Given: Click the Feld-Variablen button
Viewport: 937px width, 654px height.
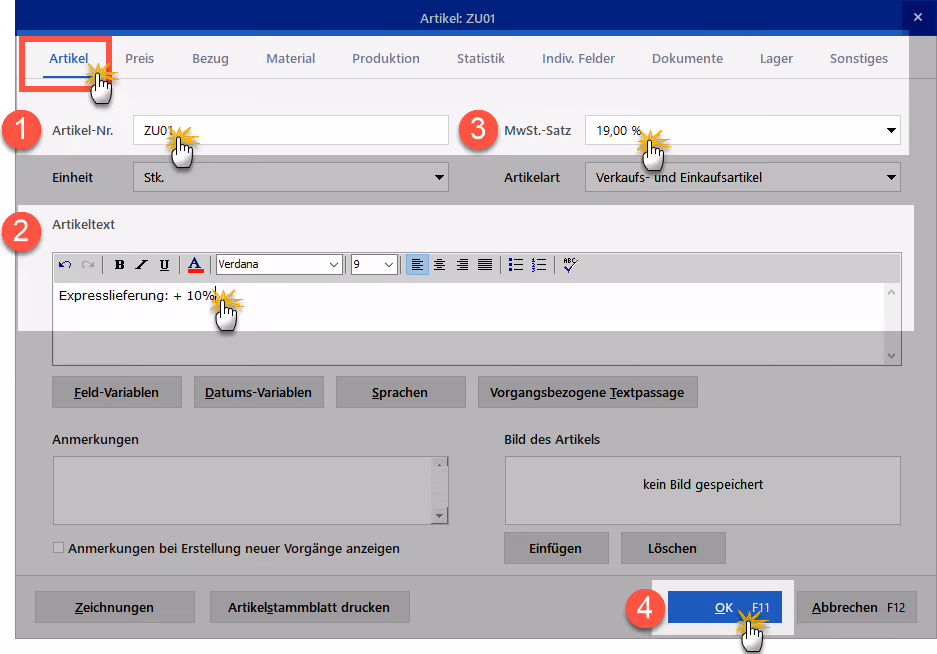Looking at the screenshot, I should coord(117,392).
